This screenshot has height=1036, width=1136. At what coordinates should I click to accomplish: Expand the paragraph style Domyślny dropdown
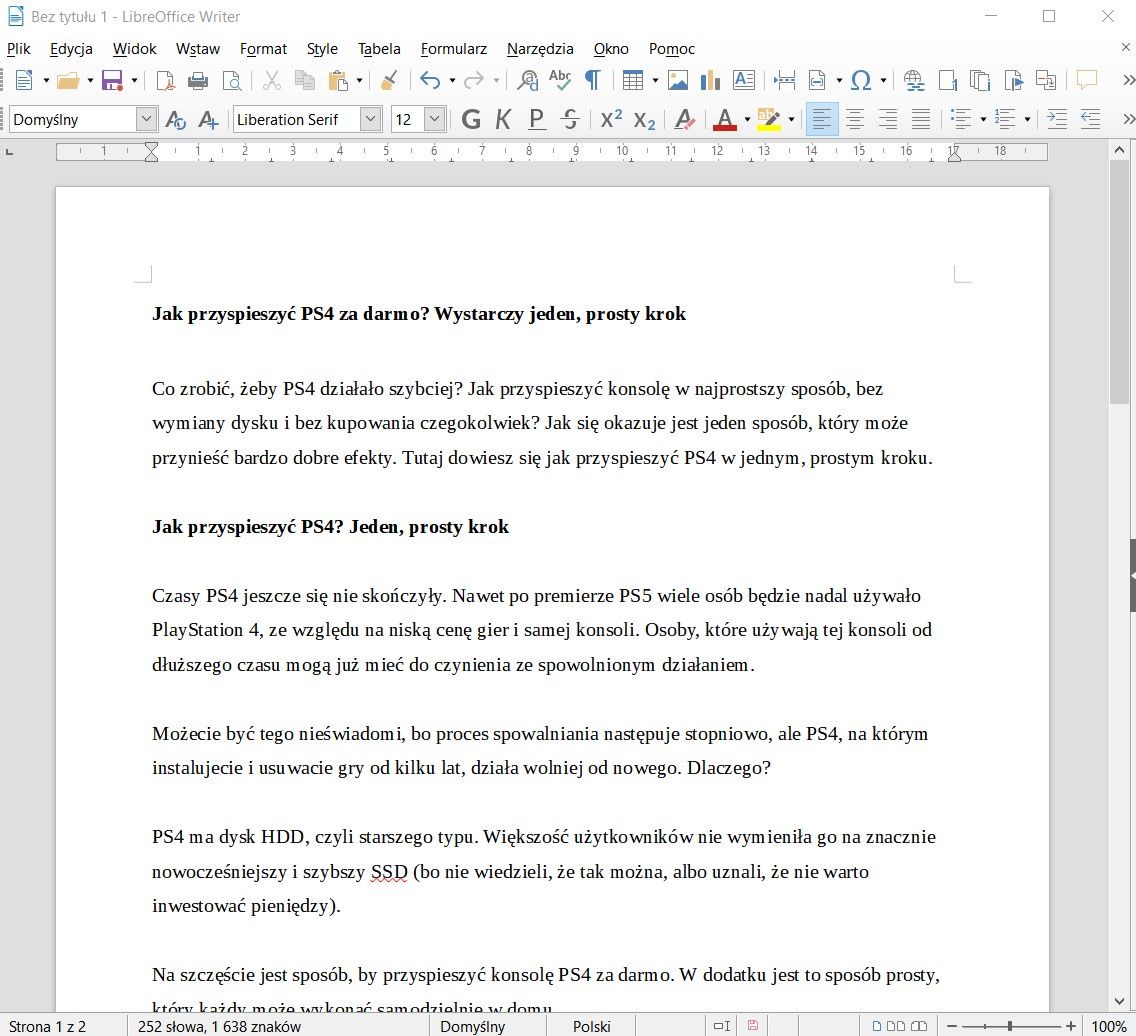point(146,119)
